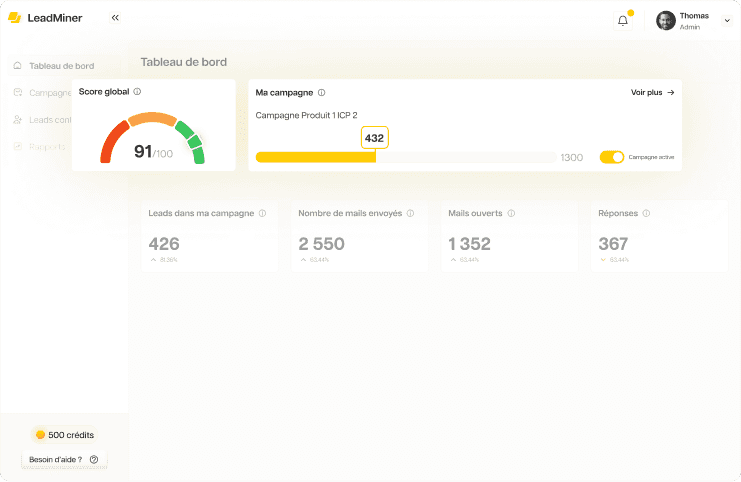Image resolution: width=741 pixels, height=482 pixels.
Task: Open Leads contacts sidebar item
Action: click(43, 120)
